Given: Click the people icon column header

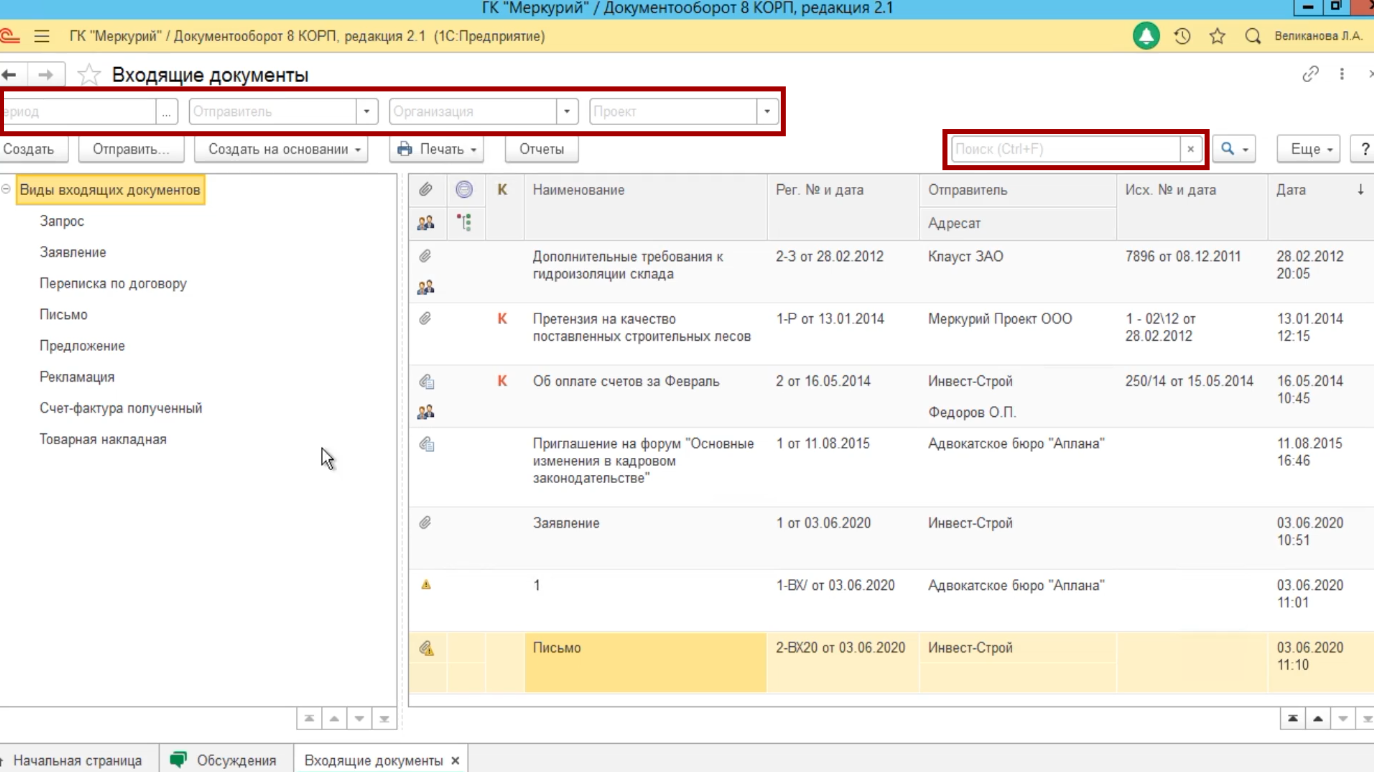Looking at the screenshot, I should (425, 223).
